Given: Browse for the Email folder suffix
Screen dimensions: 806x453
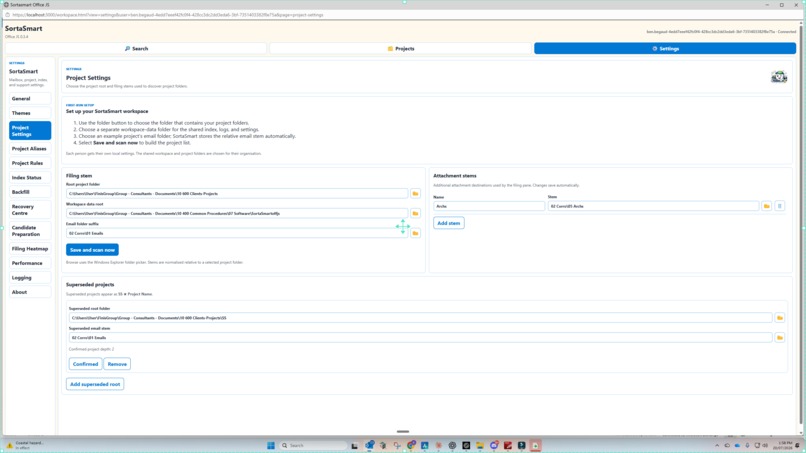Looking at the screenshot, I should [415, 233].
